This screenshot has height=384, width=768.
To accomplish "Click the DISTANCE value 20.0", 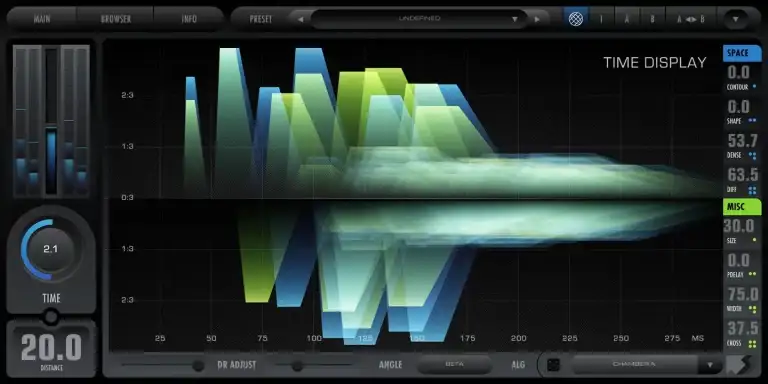I will pos(51,347).
